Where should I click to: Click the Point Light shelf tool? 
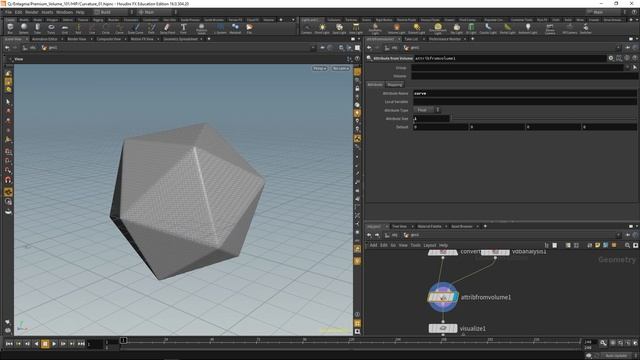pos(322,29)
